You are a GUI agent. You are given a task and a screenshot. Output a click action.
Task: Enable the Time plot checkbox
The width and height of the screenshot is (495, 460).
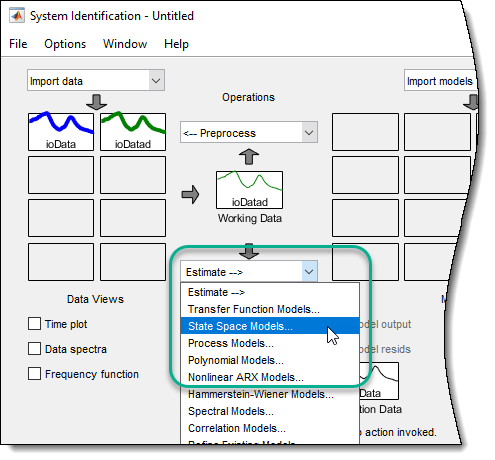34,324
